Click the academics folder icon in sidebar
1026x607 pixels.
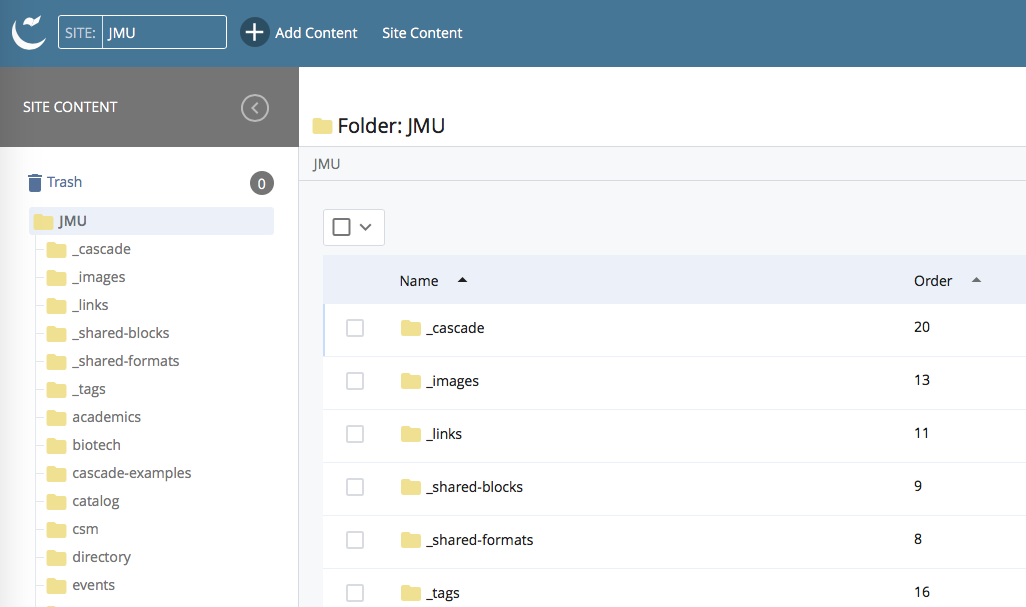[56, 417]
